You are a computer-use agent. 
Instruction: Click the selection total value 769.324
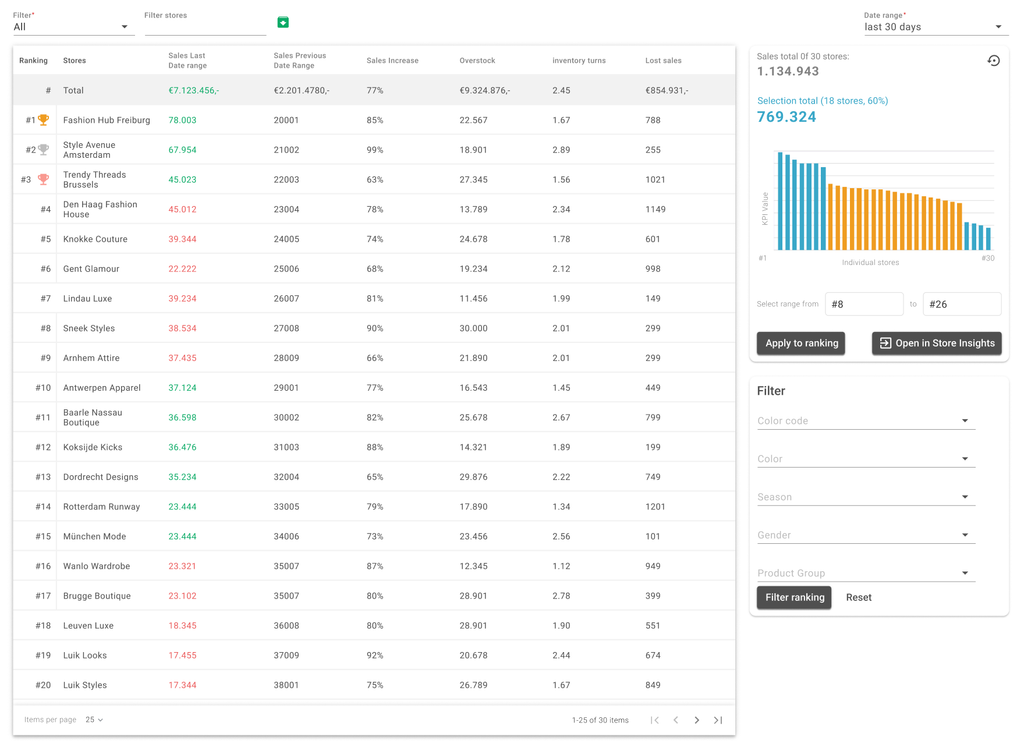point(786,117)
